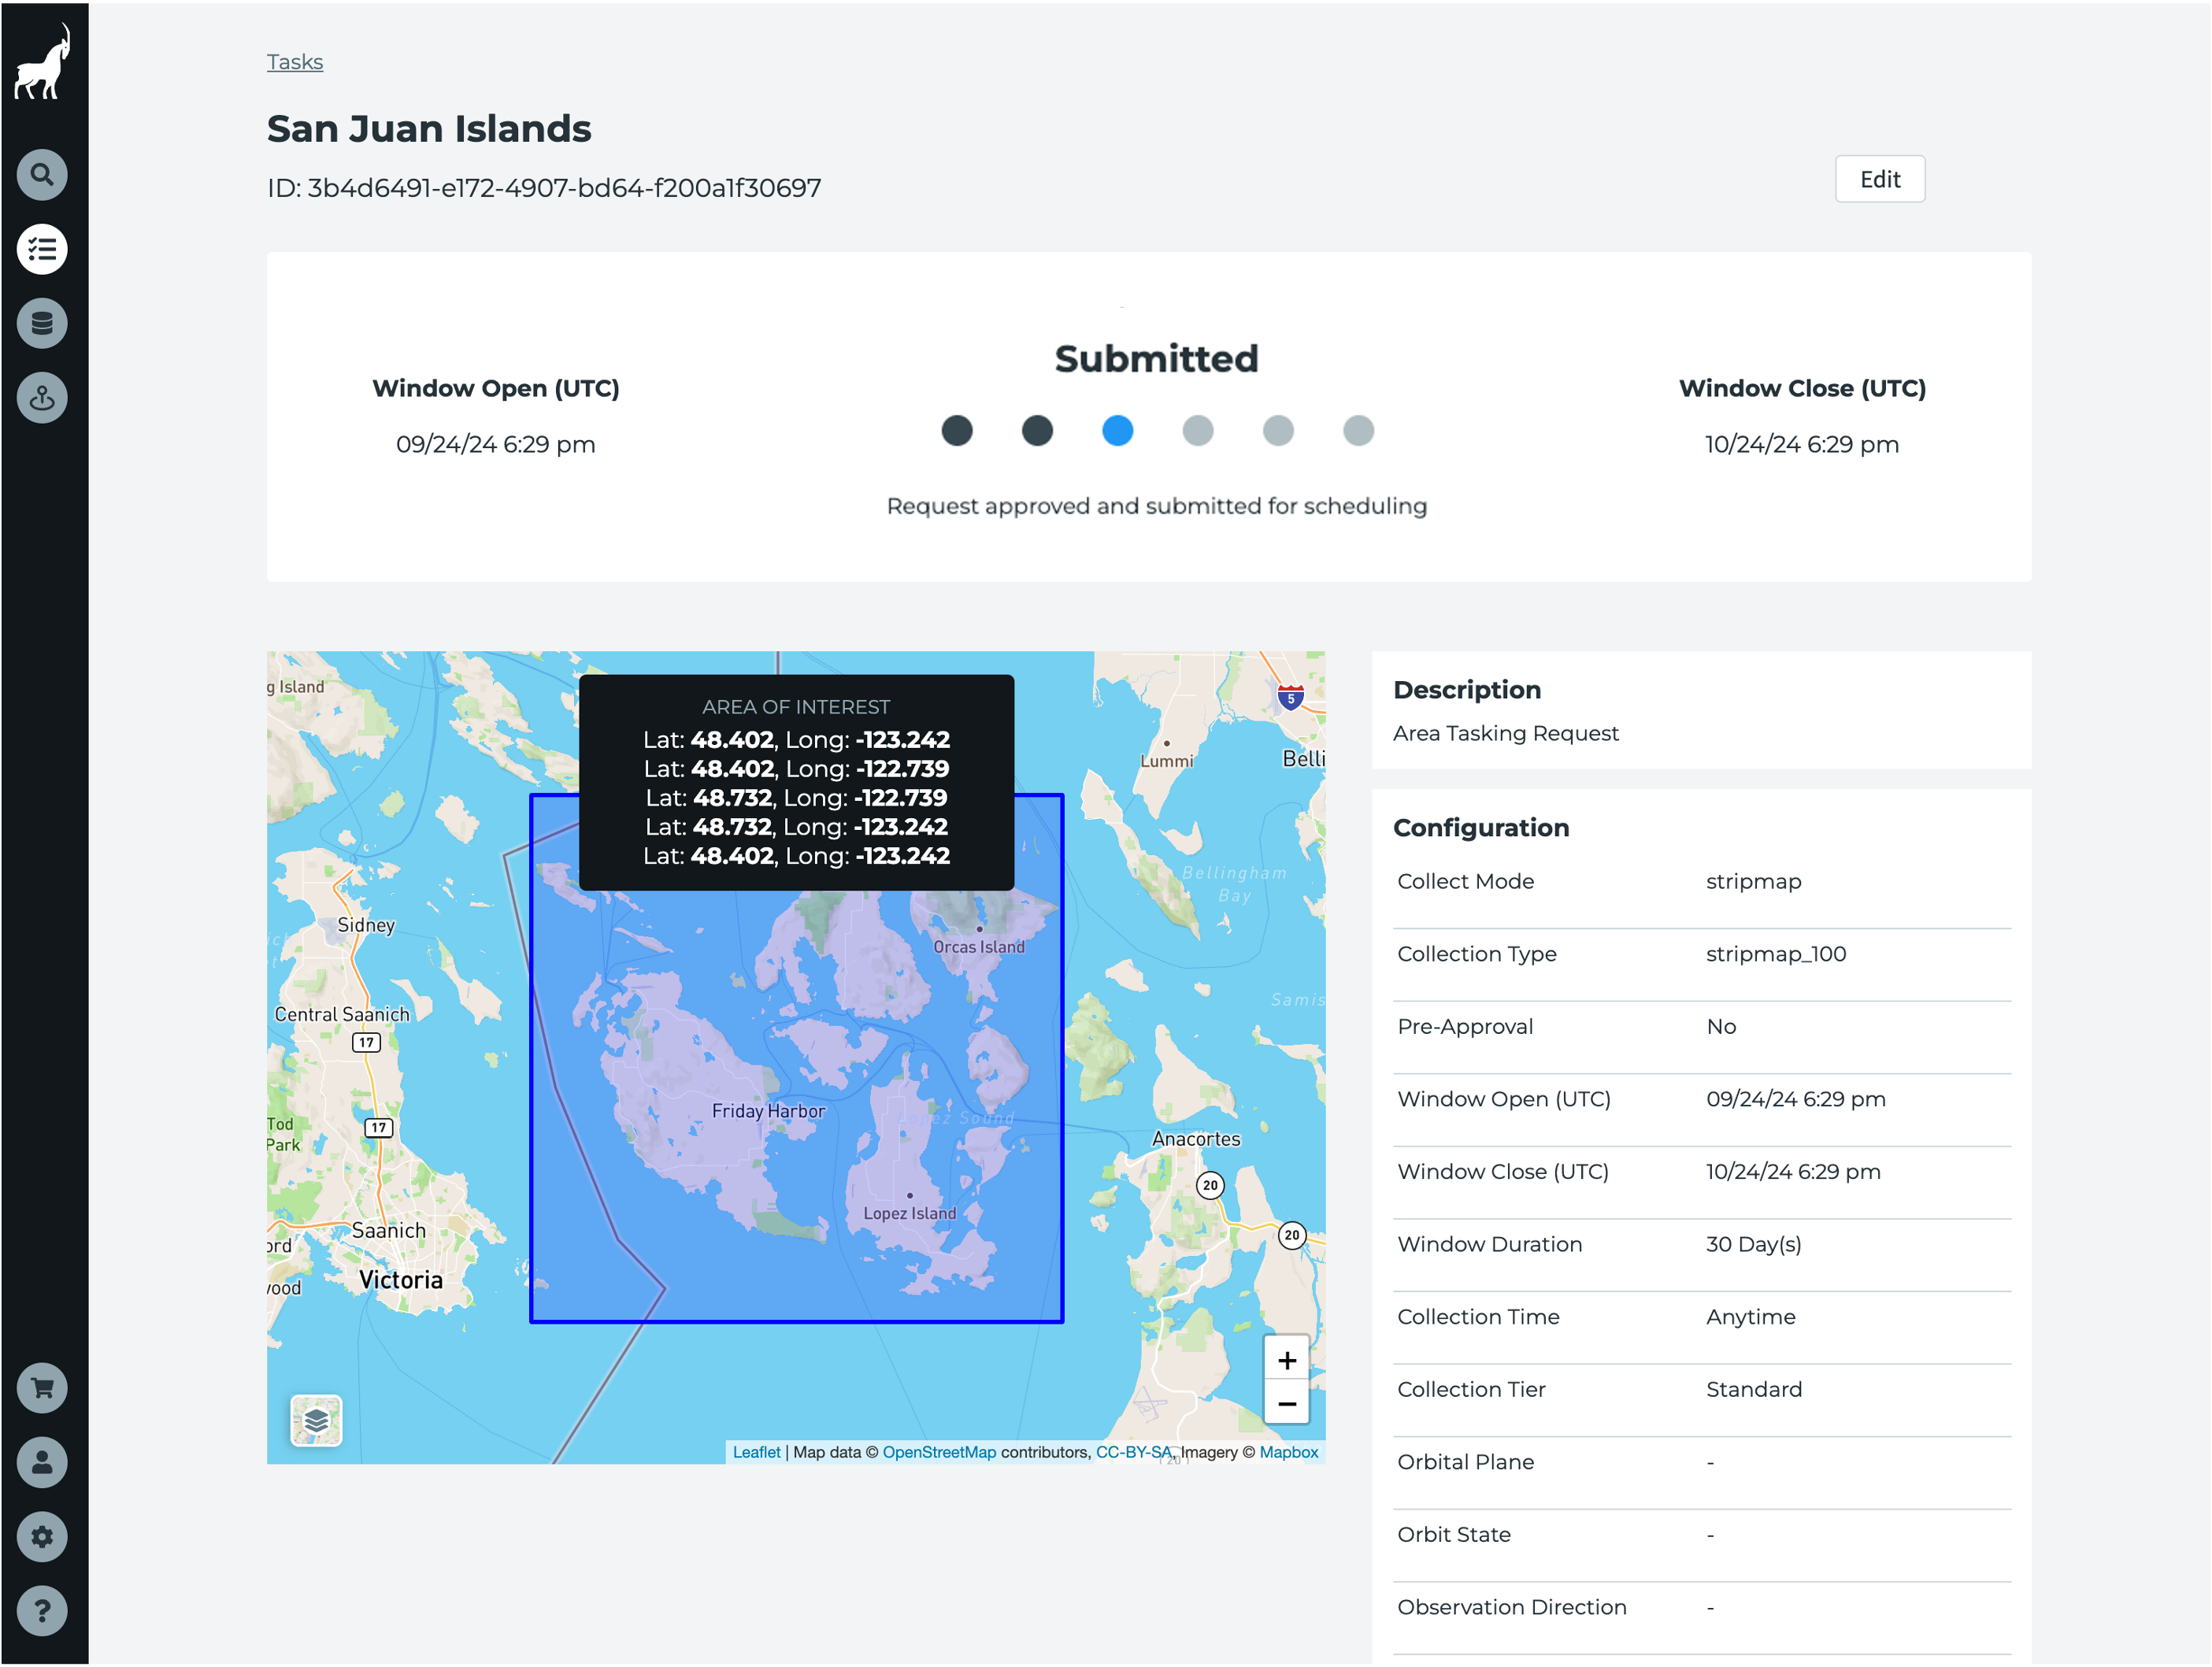Click the map layers switcher icon
This screenshot has width=2212, height=1667.
pos(316,1421)
